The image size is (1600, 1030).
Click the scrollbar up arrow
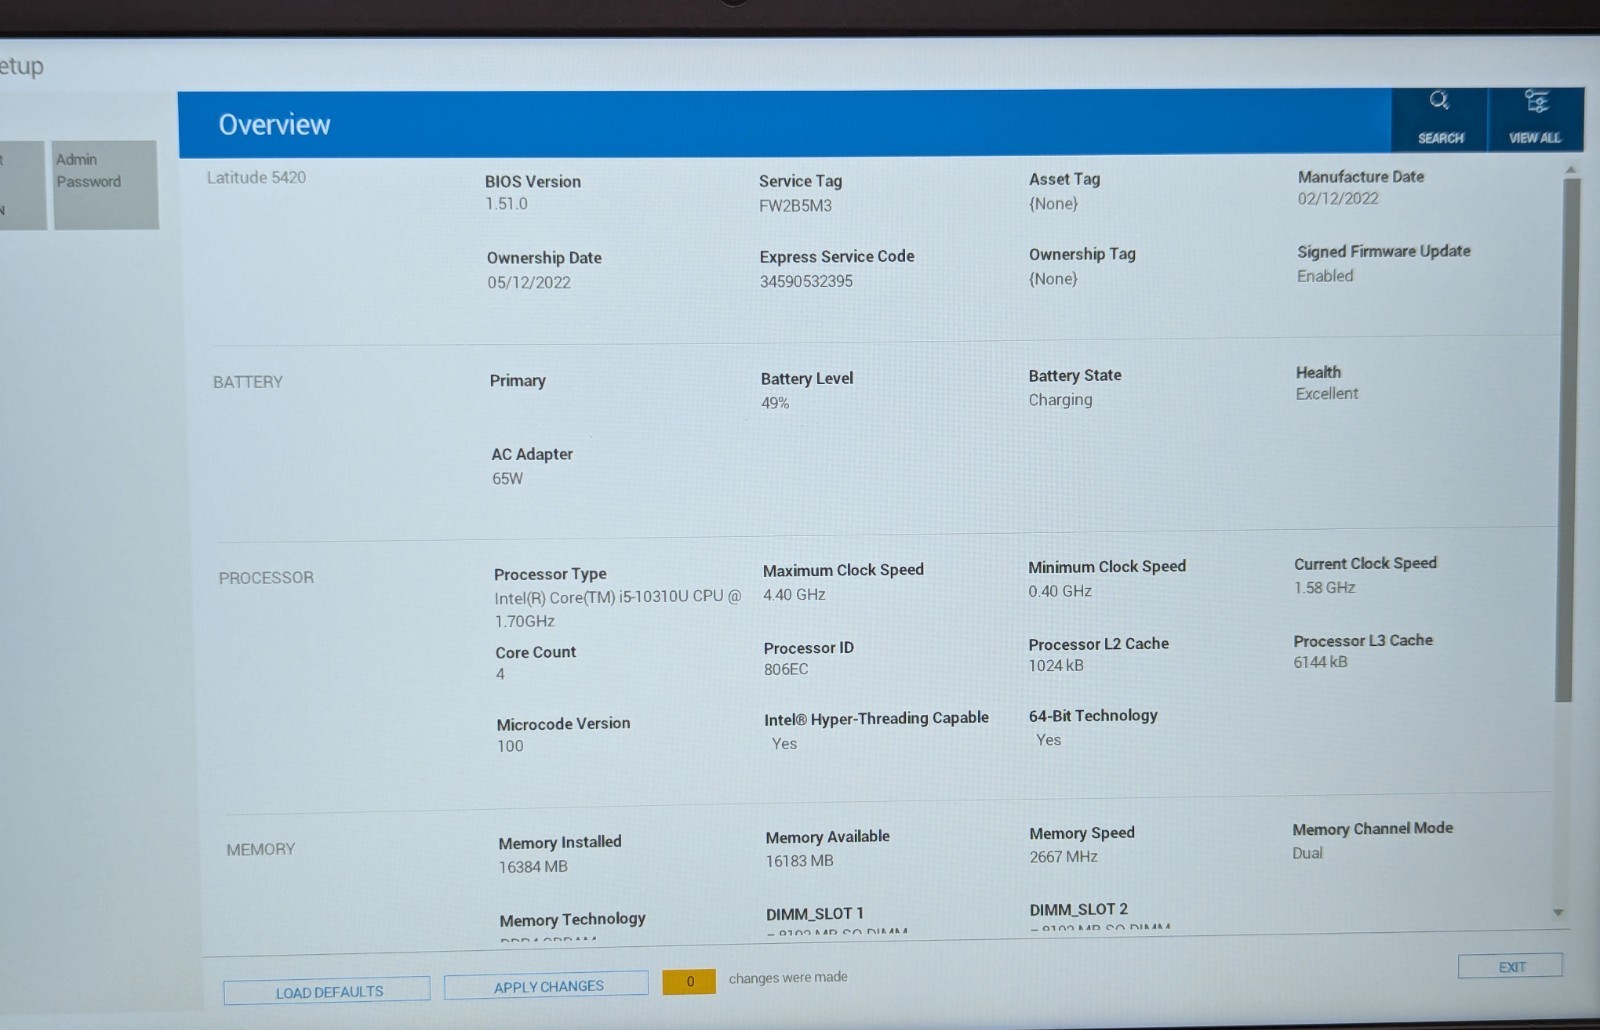1570,170
